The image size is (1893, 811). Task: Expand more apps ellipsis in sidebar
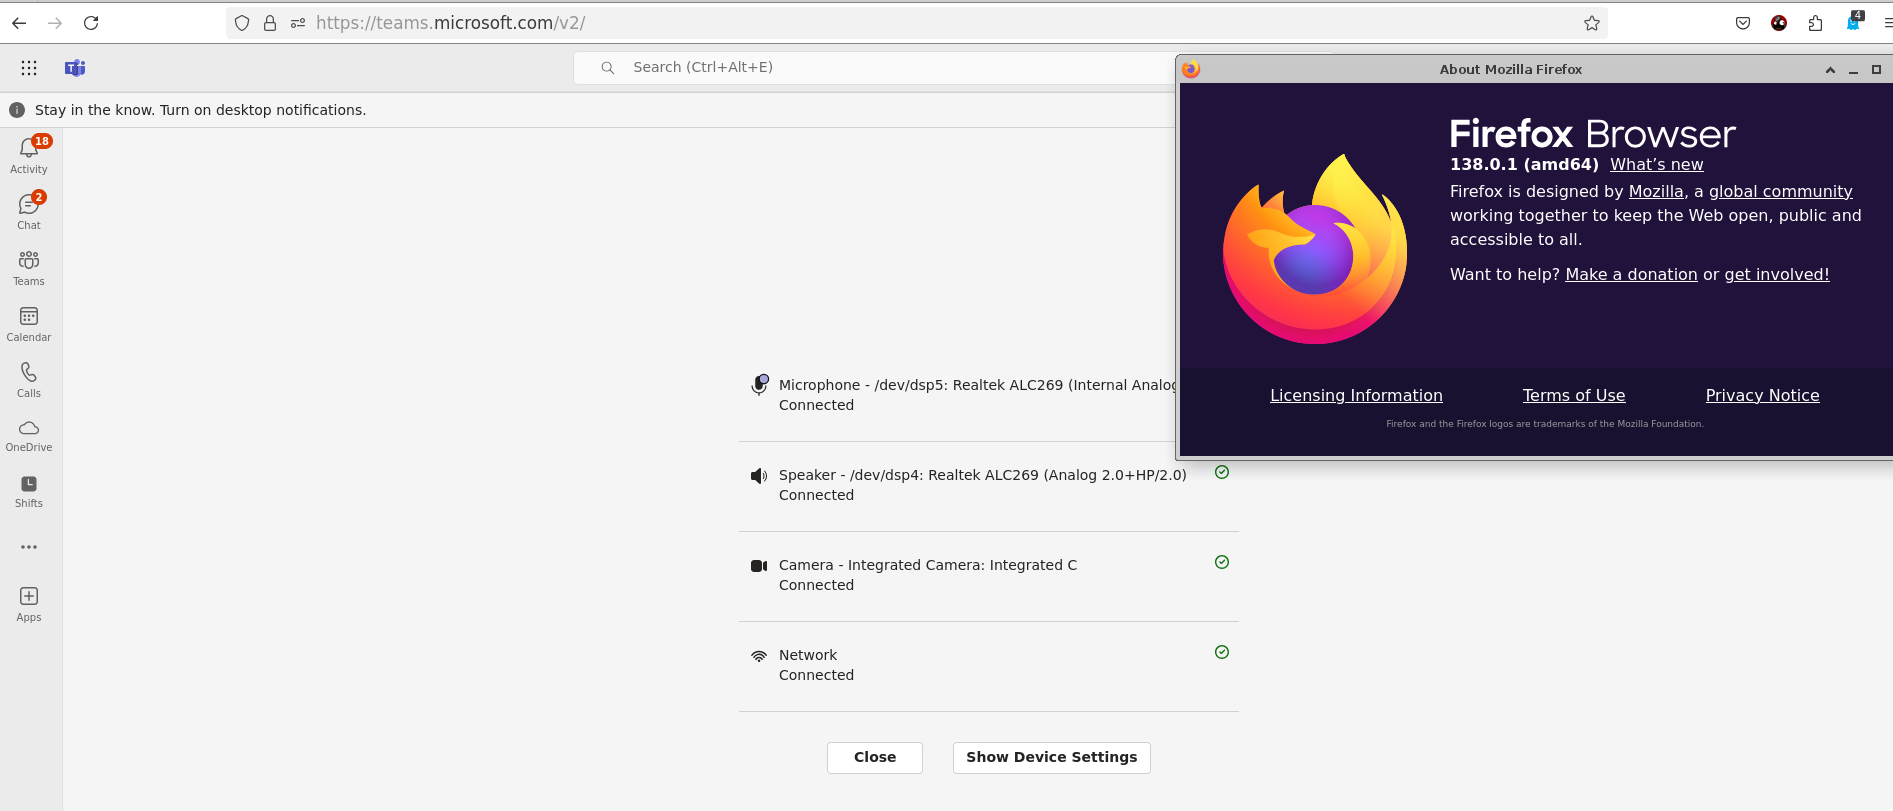[x=29, y=547]
